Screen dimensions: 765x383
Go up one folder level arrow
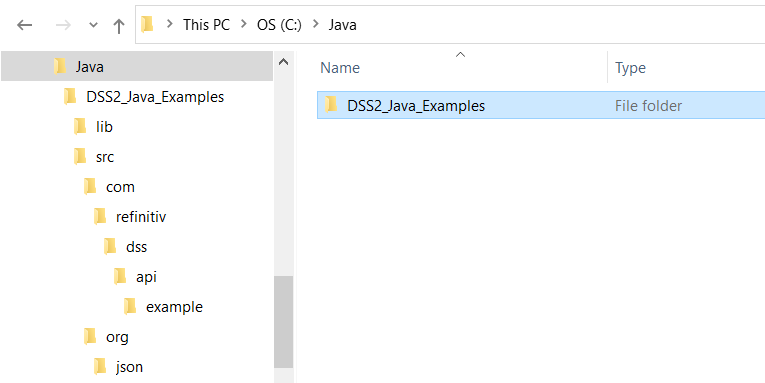119,25
